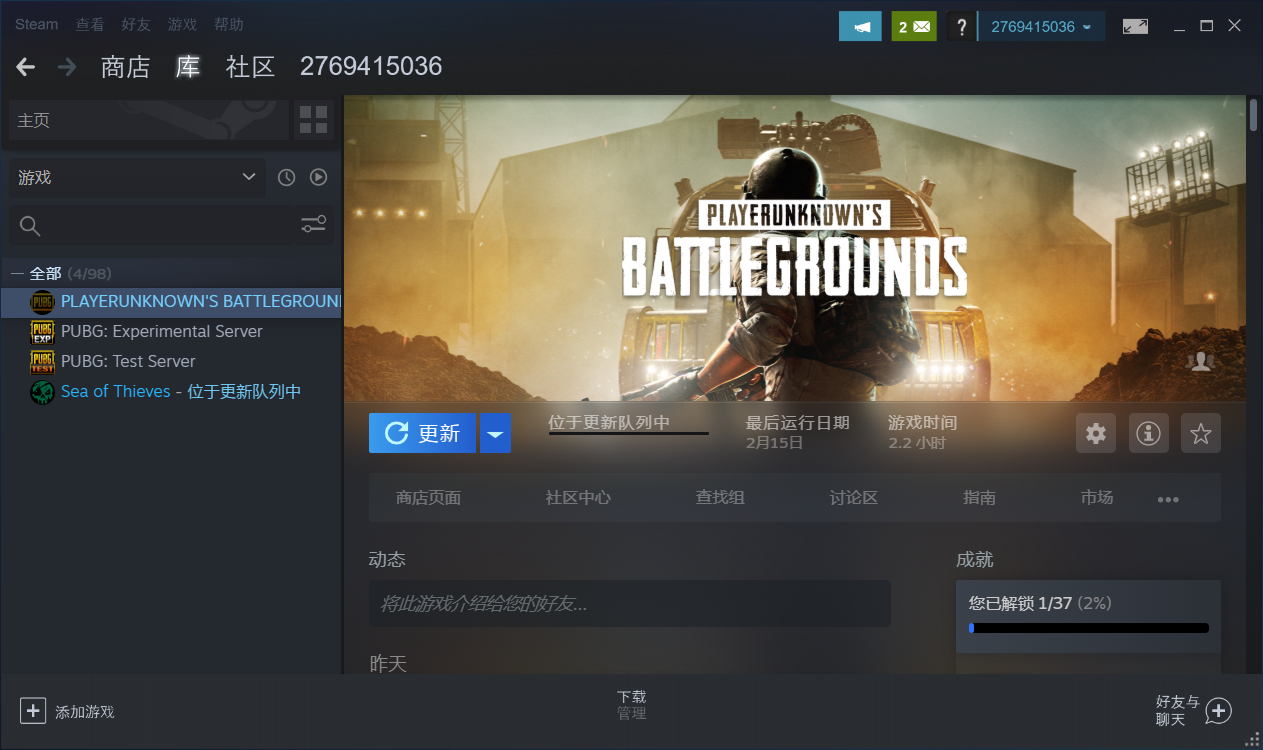Switch library to grid collections view
Screen dimensions: 1263x750
coord(313,120)
